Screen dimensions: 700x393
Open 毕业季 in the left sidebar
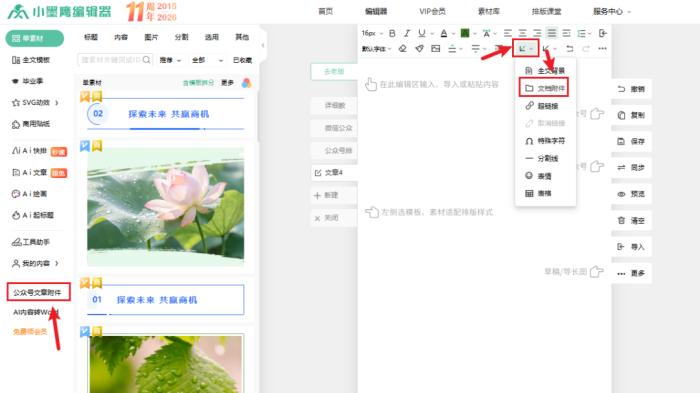tap(28, 81)
